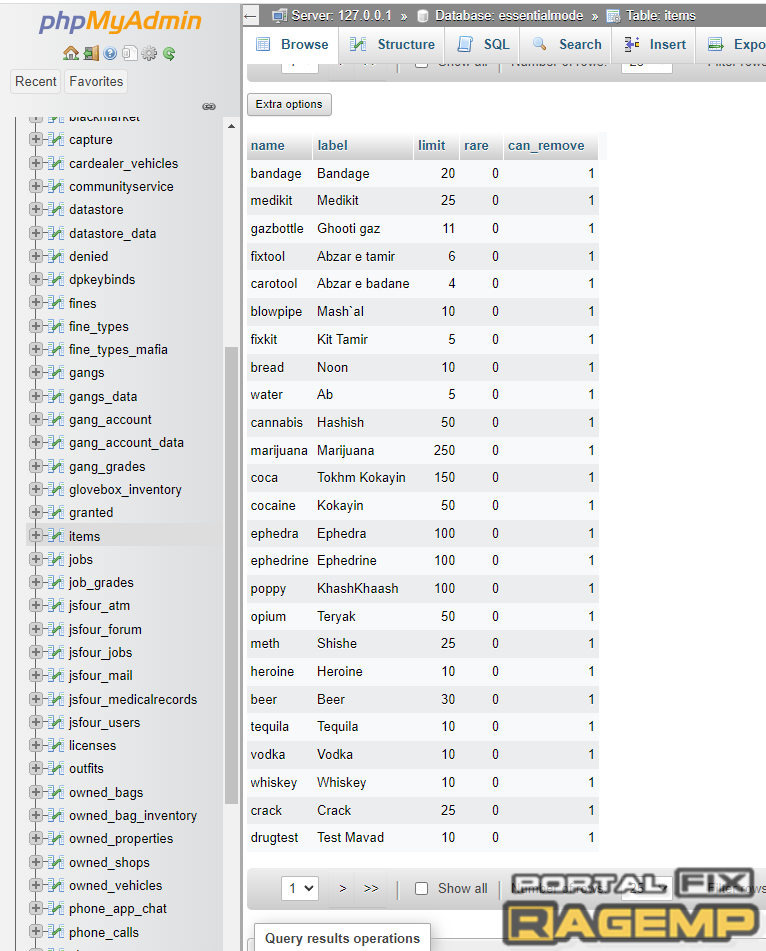
Task: Select the Tokhm Kokayin label cell
Action: (x=363, y=477)
